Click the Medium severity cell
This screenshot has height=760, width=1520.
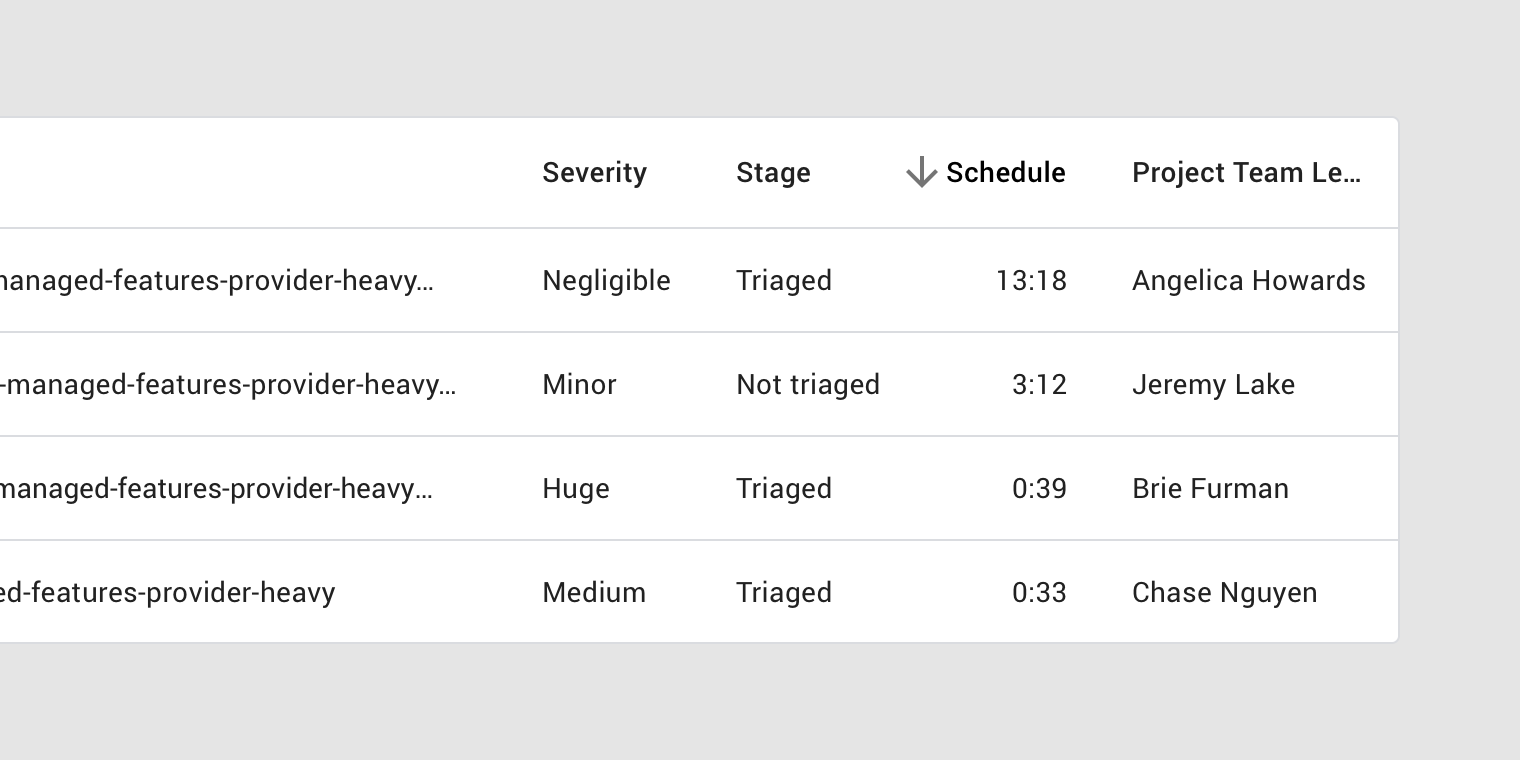pos(594,593)
